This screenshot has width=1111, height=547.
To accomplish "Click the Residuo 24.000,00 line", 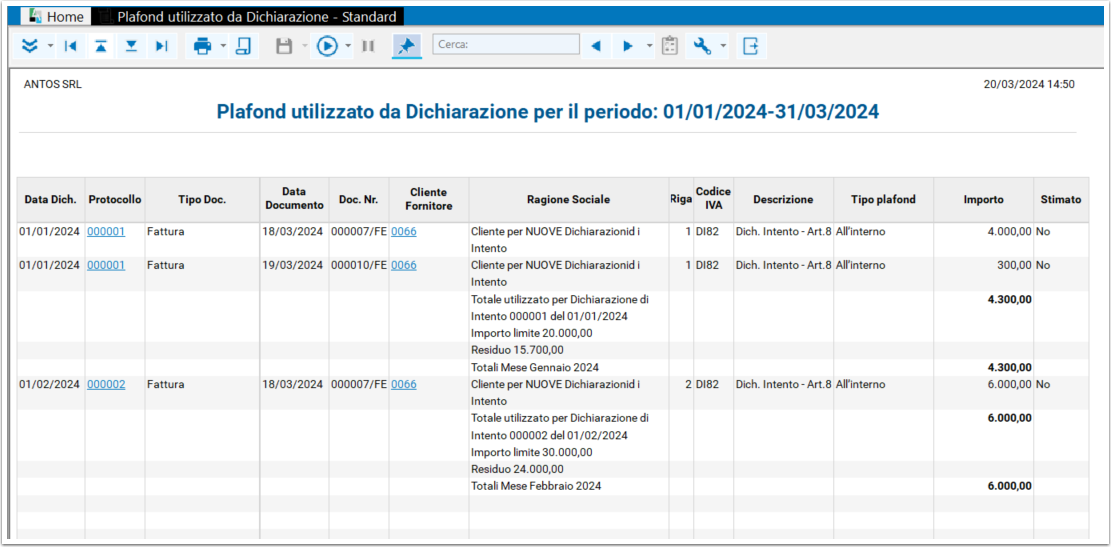I will 517,469.
